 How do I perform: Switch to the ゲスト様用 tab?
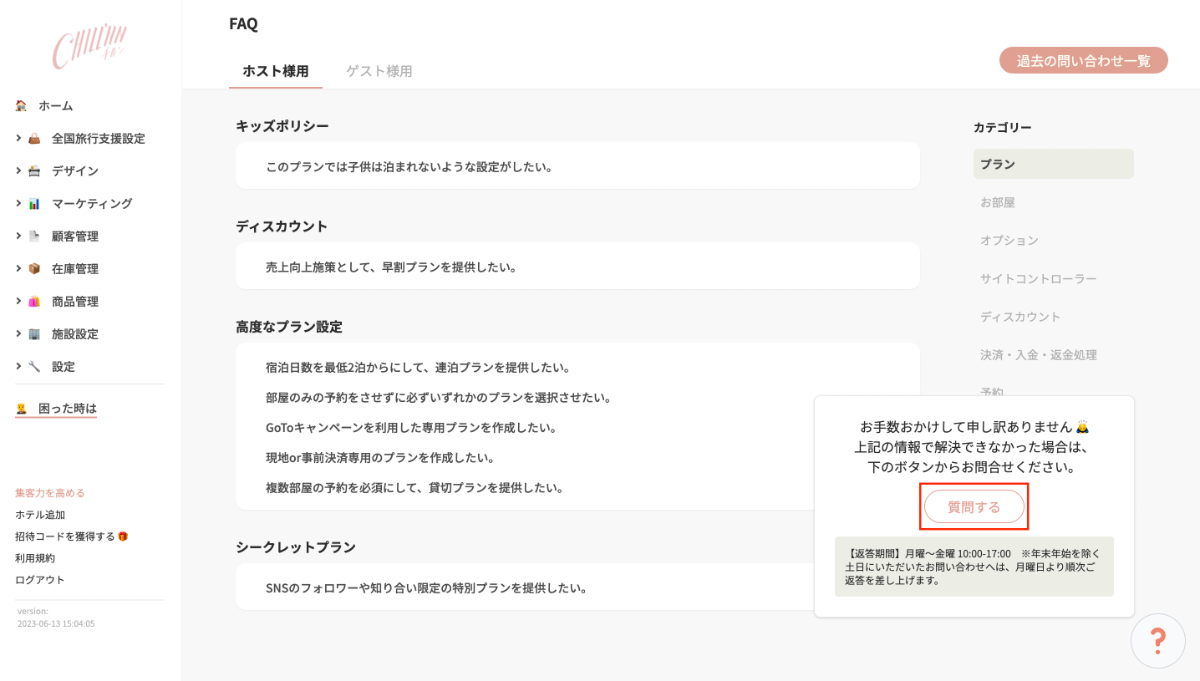pyautogui.click(x=379, y=71)
